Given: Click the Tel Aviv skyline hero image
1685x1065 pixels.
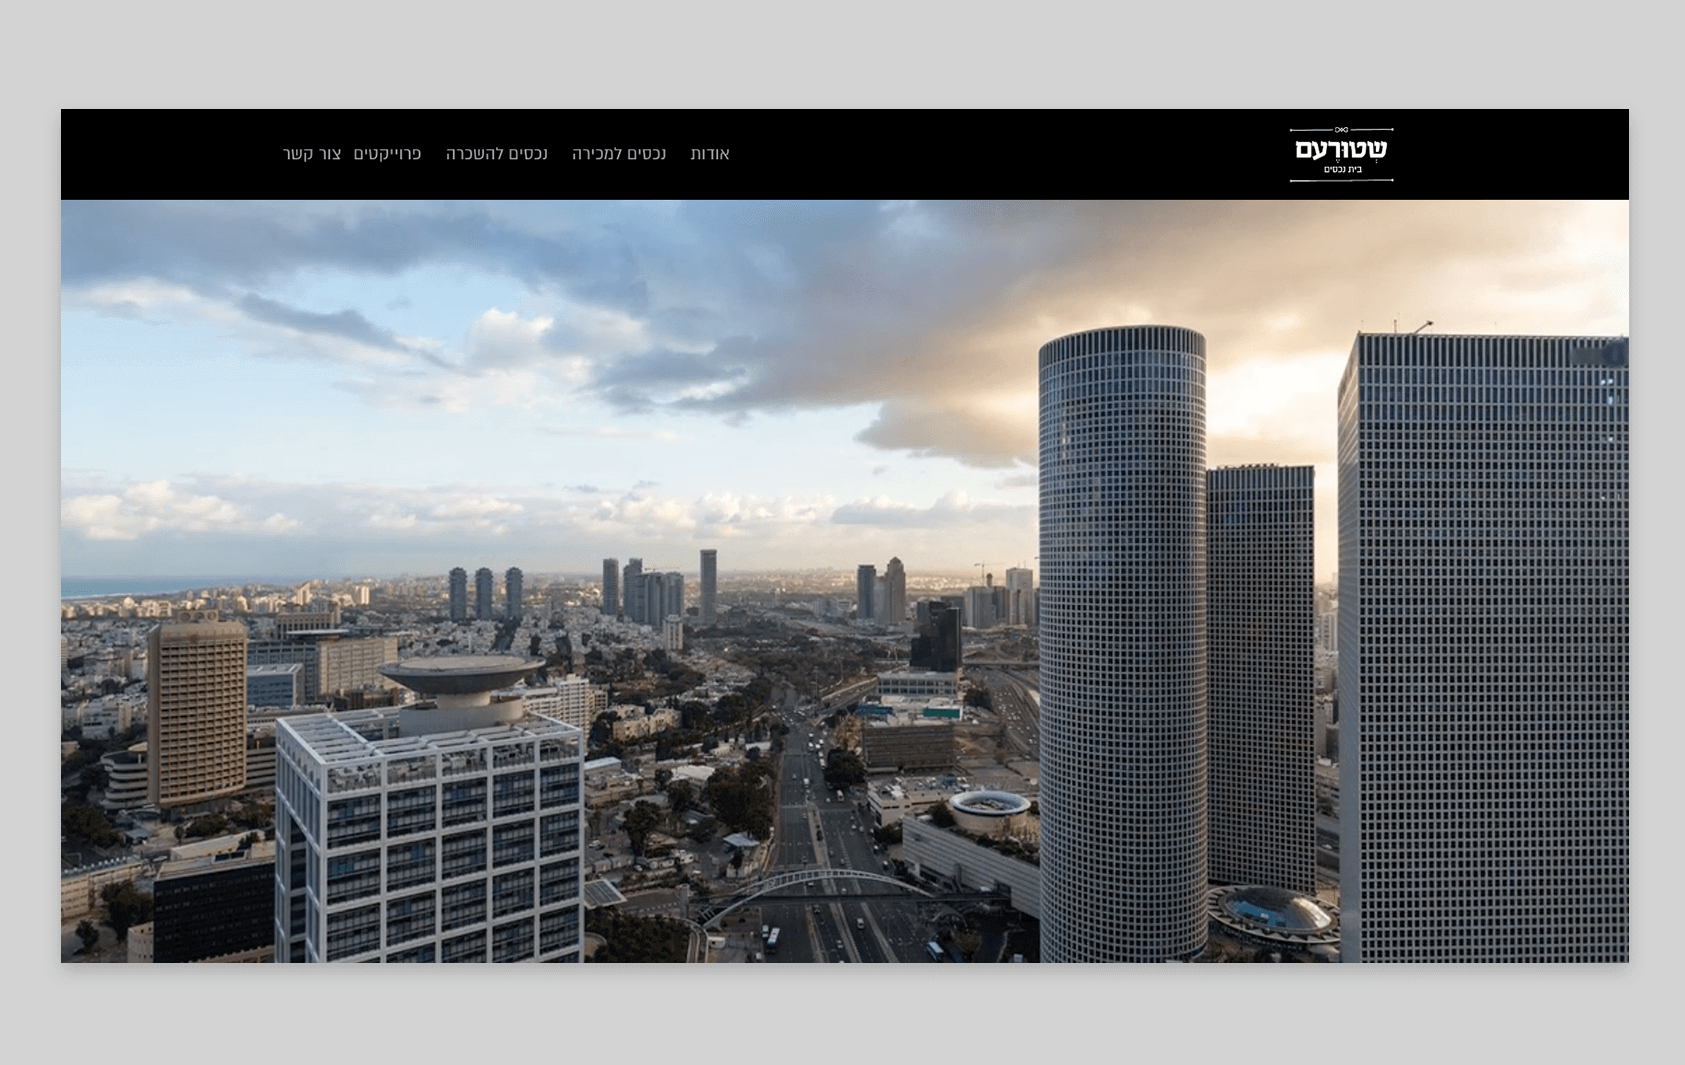Looking at the screenshot, I should coord(845,581).
